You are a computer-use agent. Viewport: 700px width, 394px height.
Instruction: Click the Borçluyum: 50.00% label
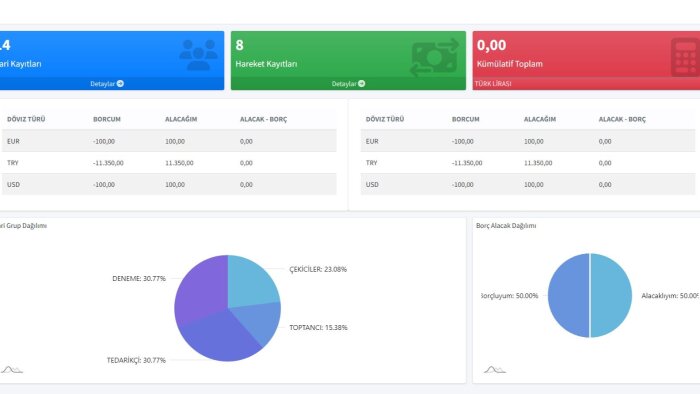pyautogui.click(x=509, y=295)
